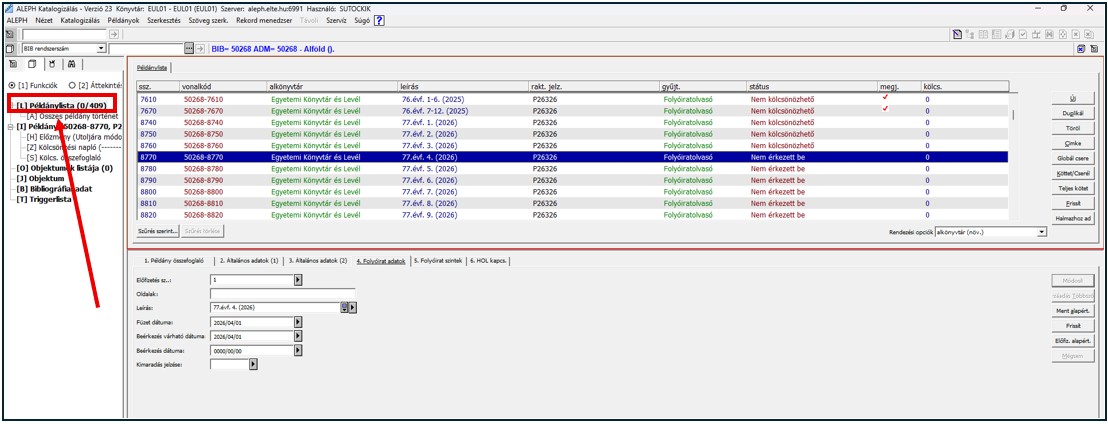Screen dimensions: 1108x424
Task: Click arrow button next to Beérkezés várható dátuma
Action: click(297, 336)
